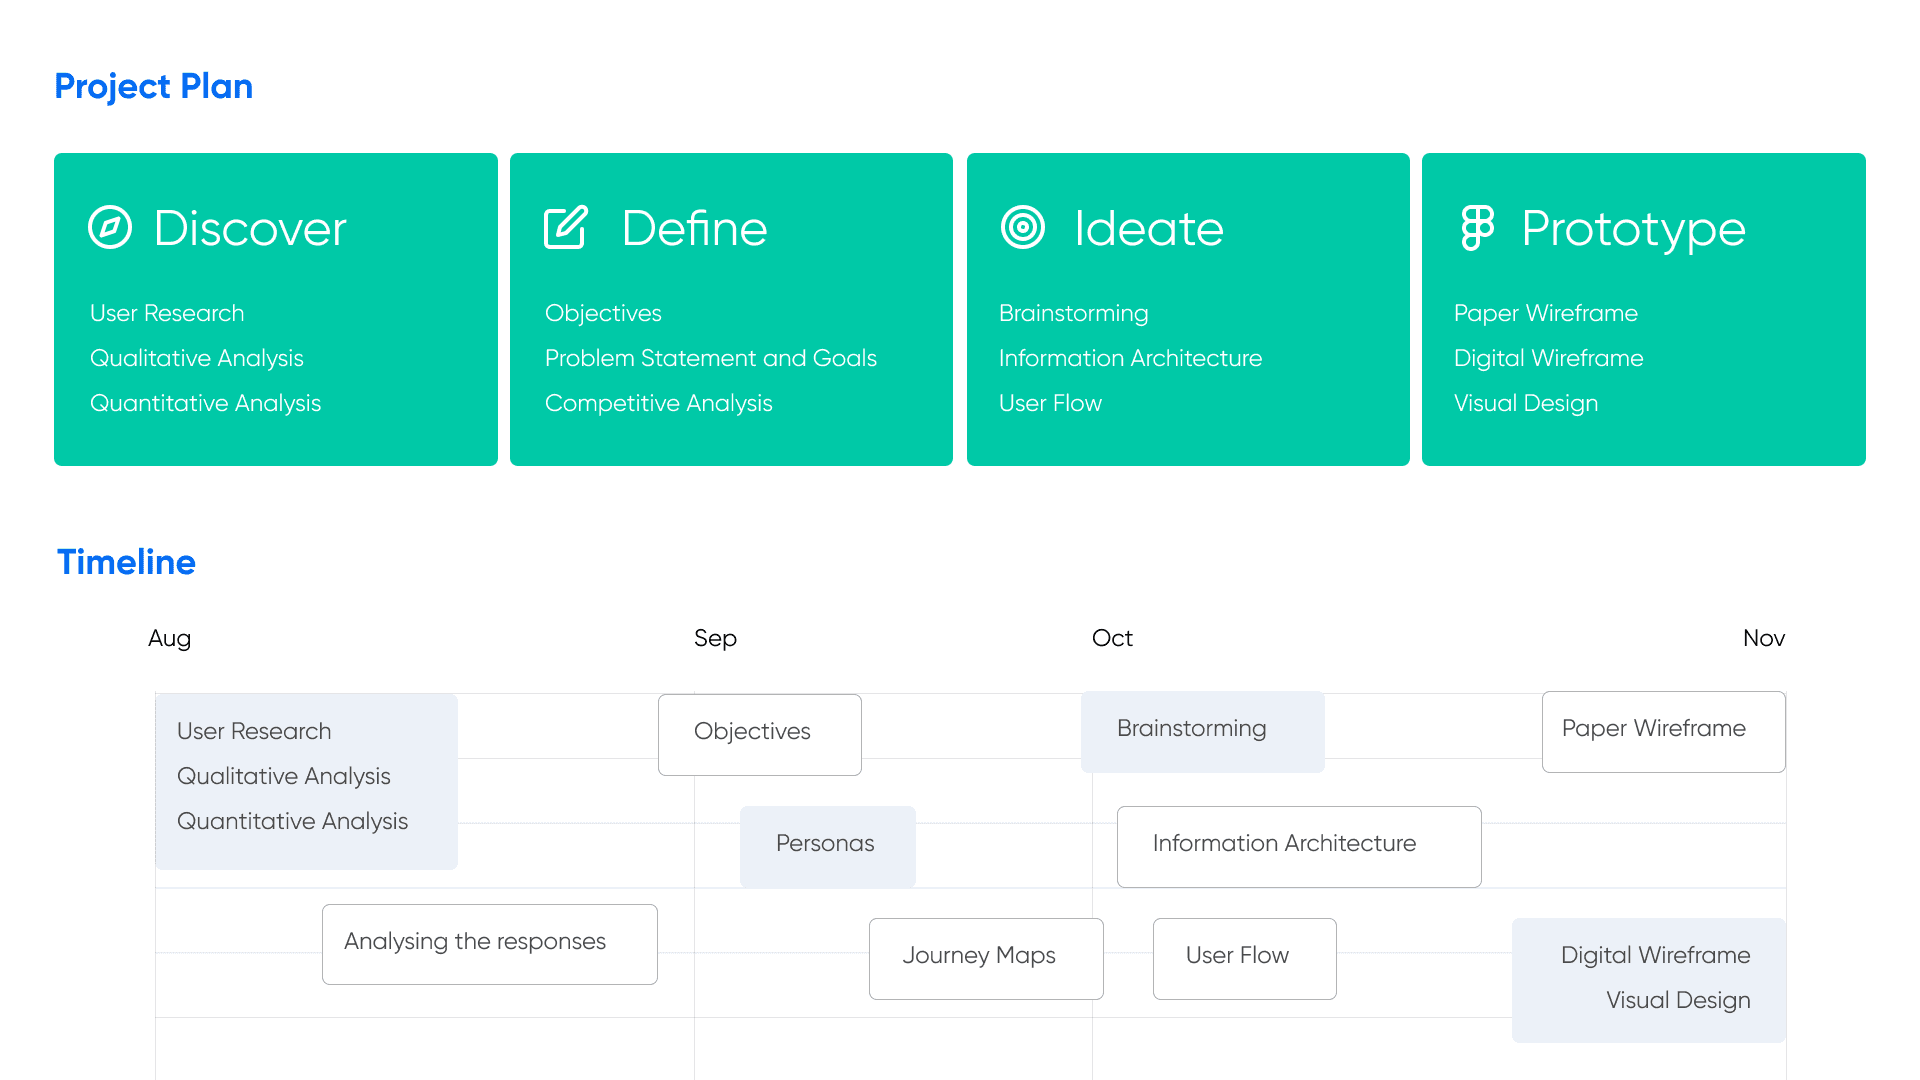Click the Nov month marker

click(1763, 638)
